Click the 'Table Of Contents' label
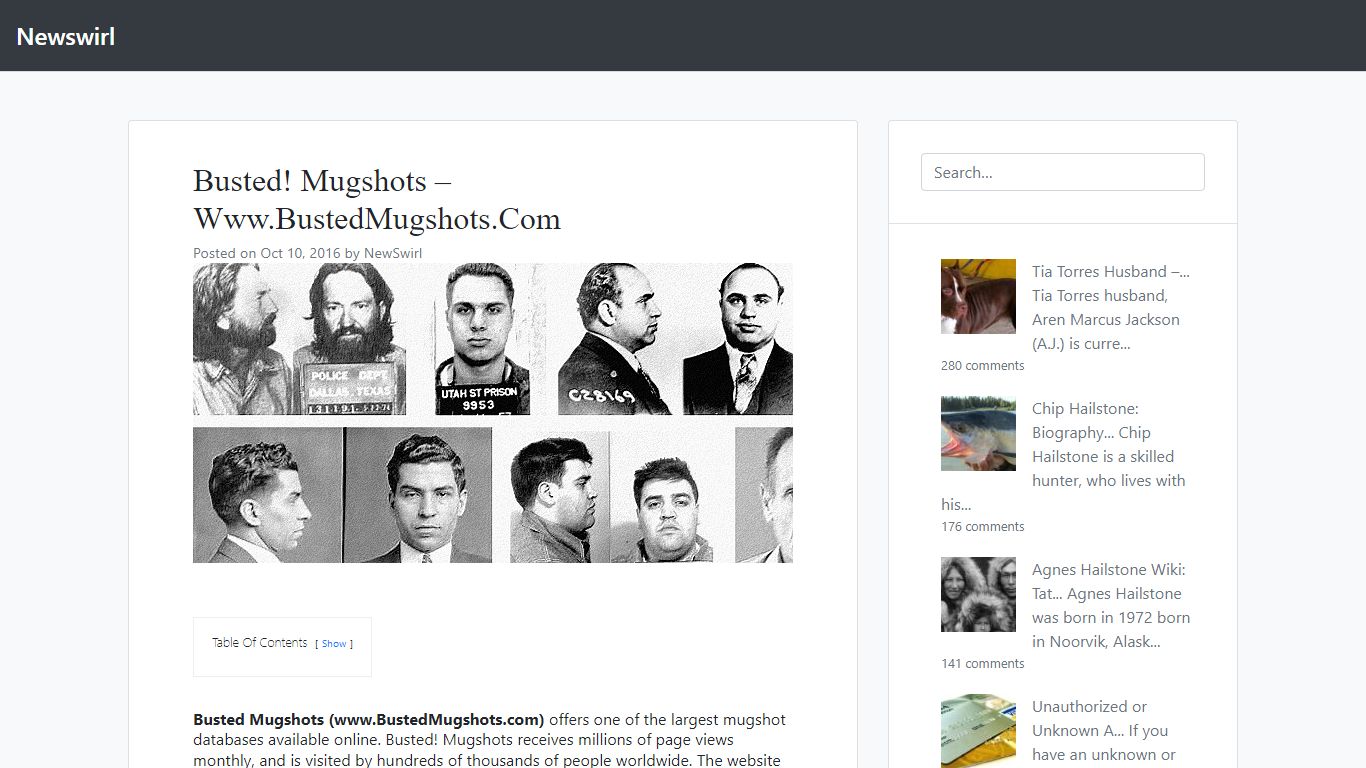 coord(259,643)
